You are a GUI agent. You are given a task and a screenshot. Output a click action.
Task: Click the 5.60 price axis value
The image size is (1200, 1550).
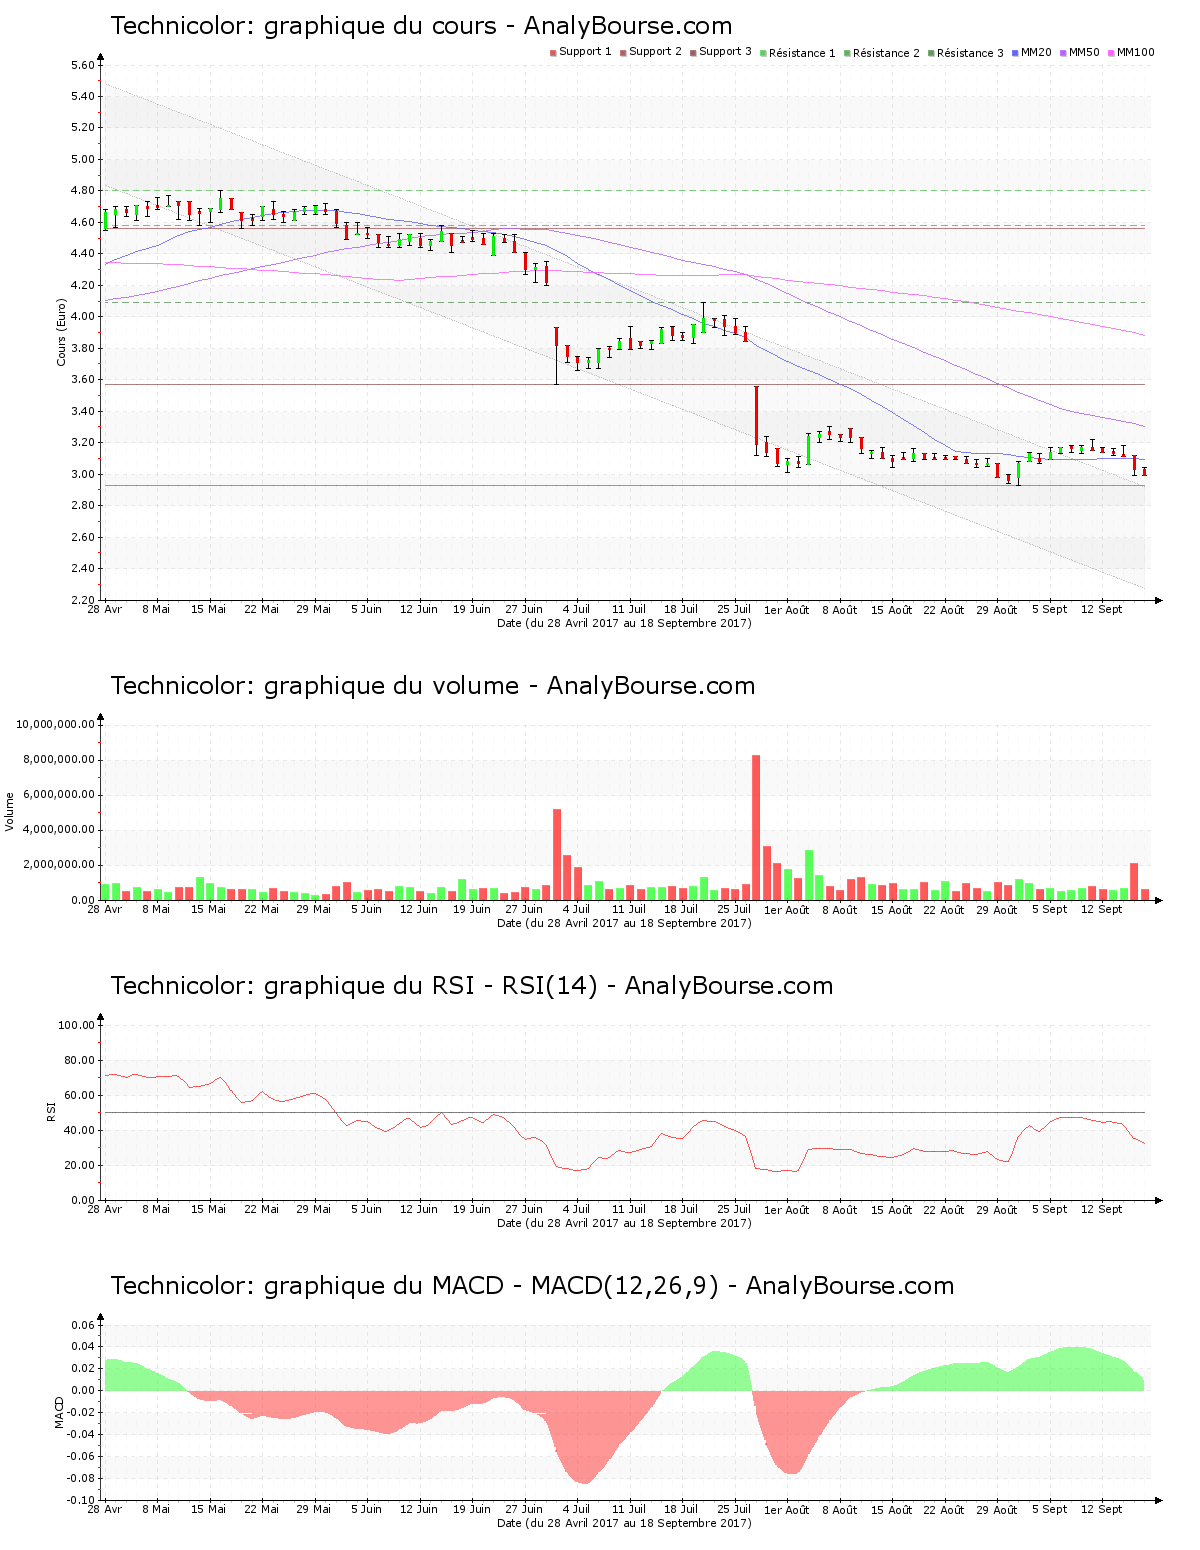click(x=84, y=65)
